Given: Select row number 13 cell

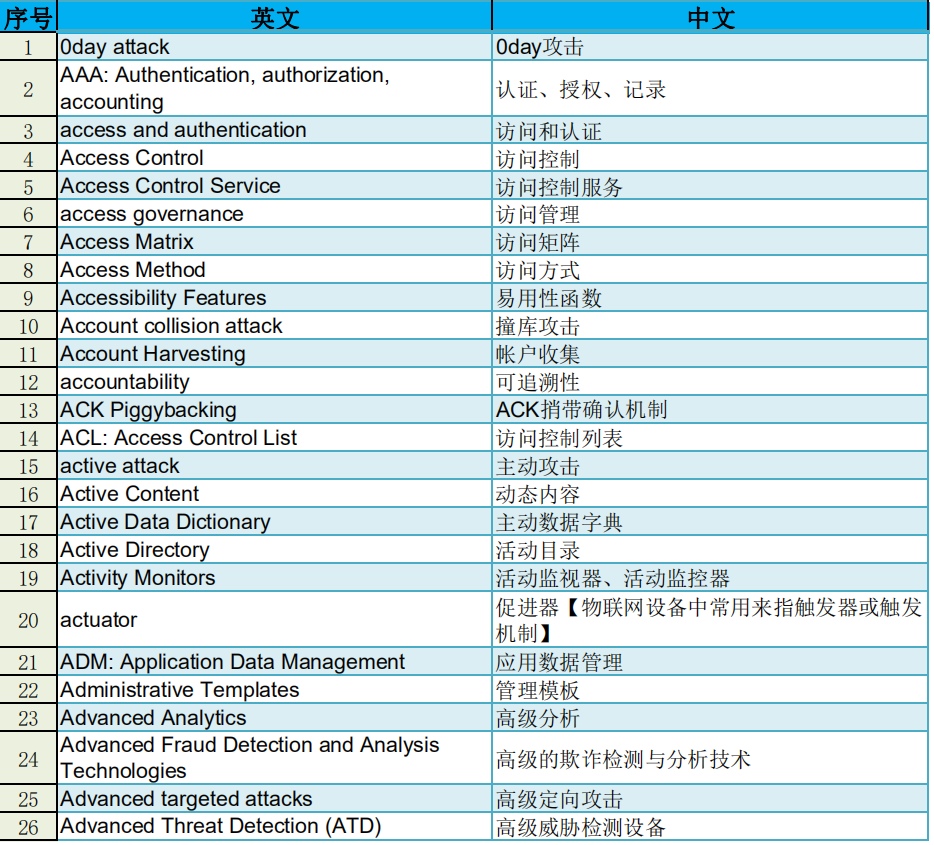Looking at the screenshot, I should tap(28, 410).
